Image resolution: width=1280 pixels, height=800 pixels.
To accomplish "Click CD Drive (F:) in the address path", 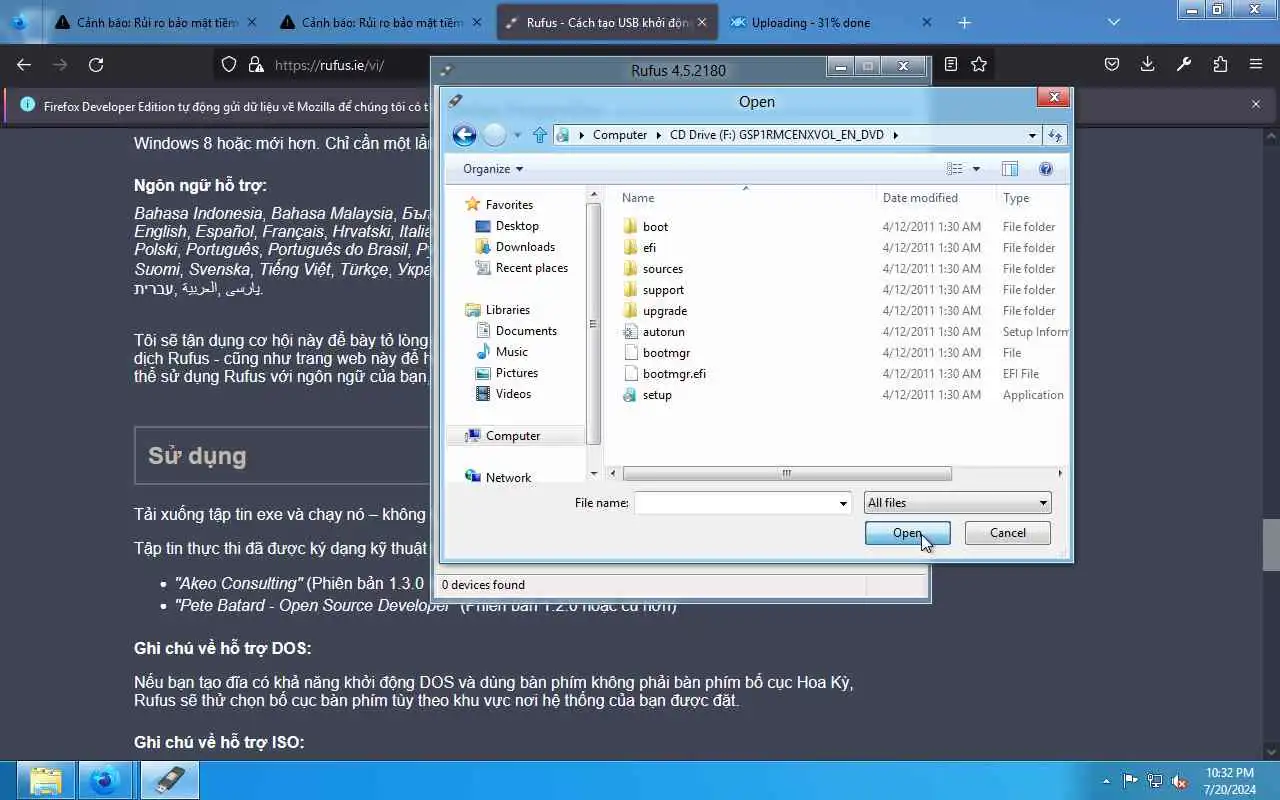I will tap(777, 135).
